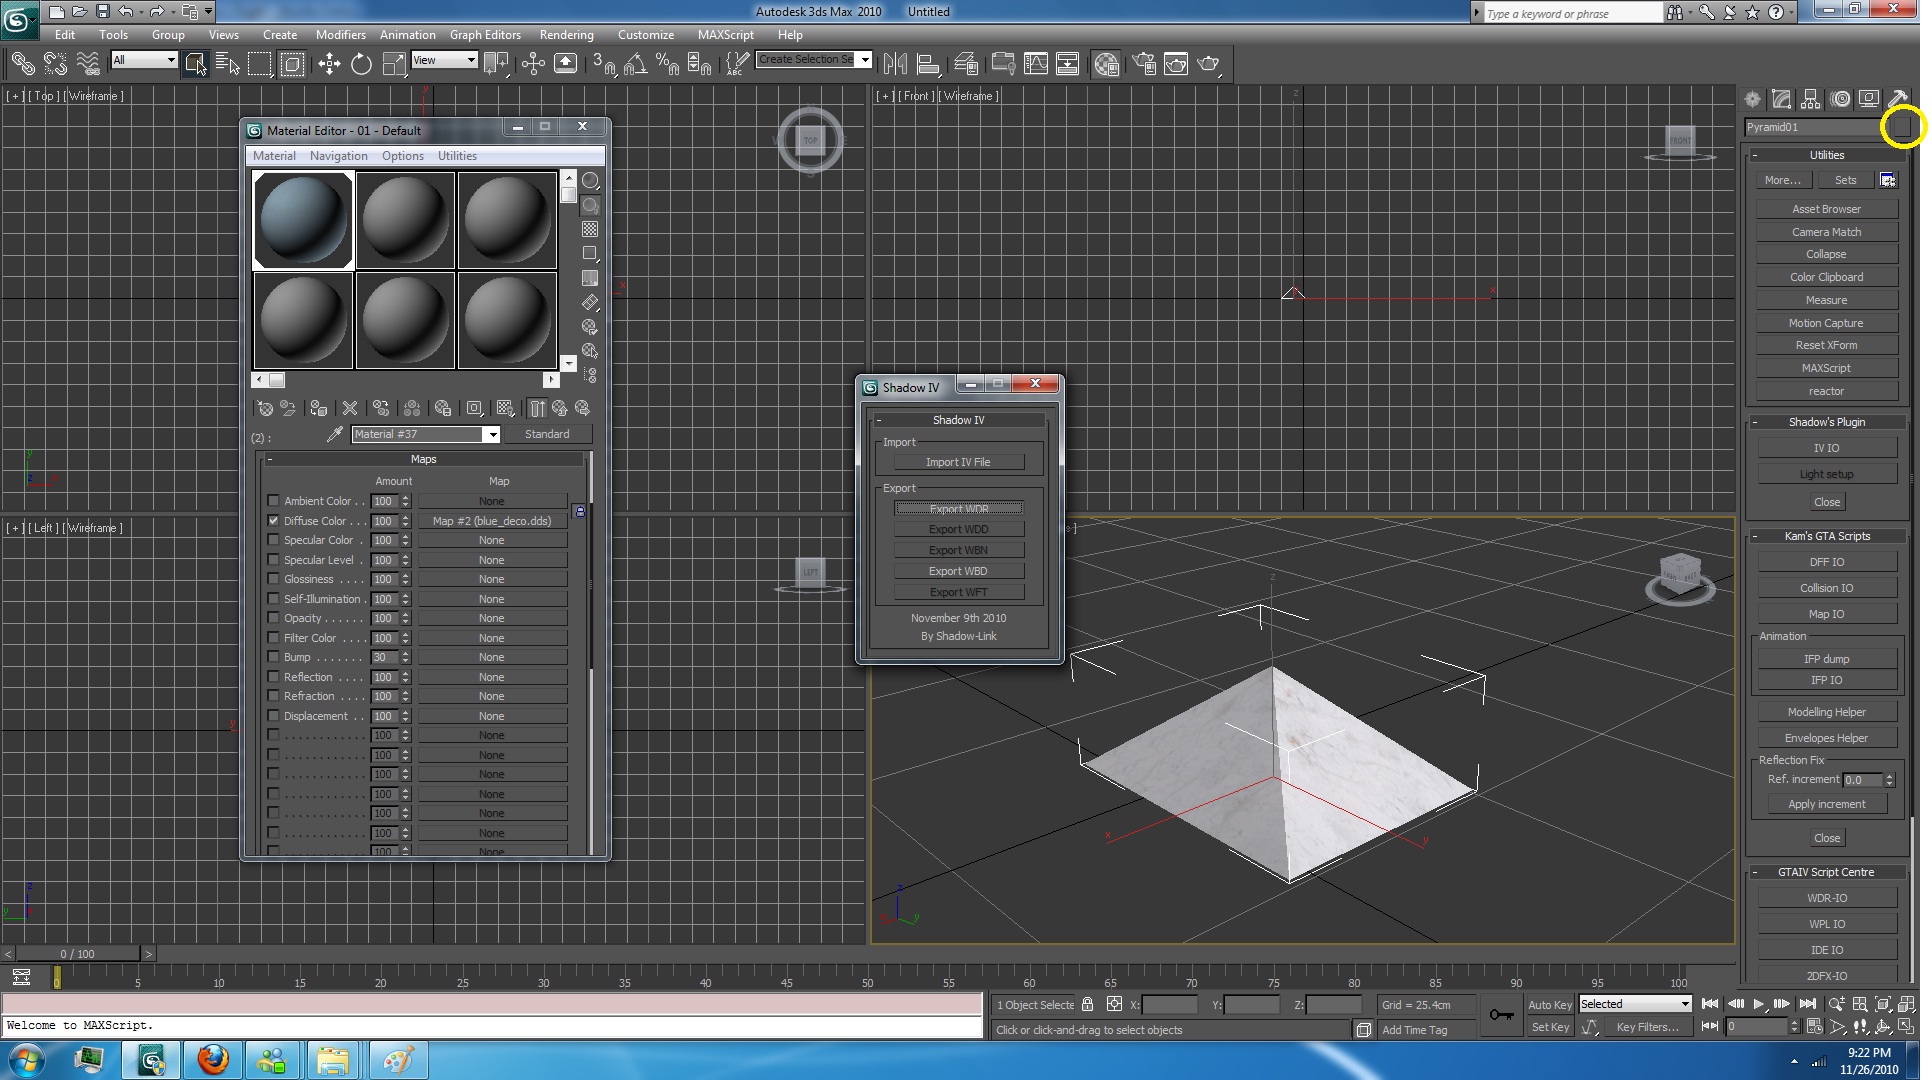The height and width of the screenshot is (1080, 1932).
Task: Enable Ambient Color map checkbox
Action: [273, 501]
